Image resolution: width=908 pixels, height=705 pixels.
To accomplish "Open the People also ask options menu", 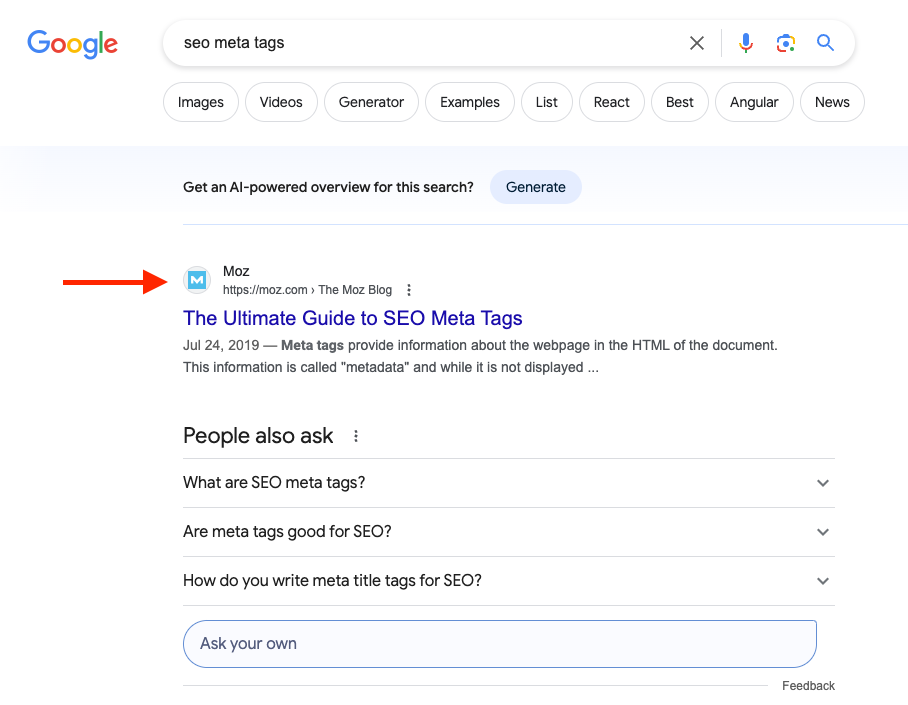I will pyautogui.click(x=356, y=436).
